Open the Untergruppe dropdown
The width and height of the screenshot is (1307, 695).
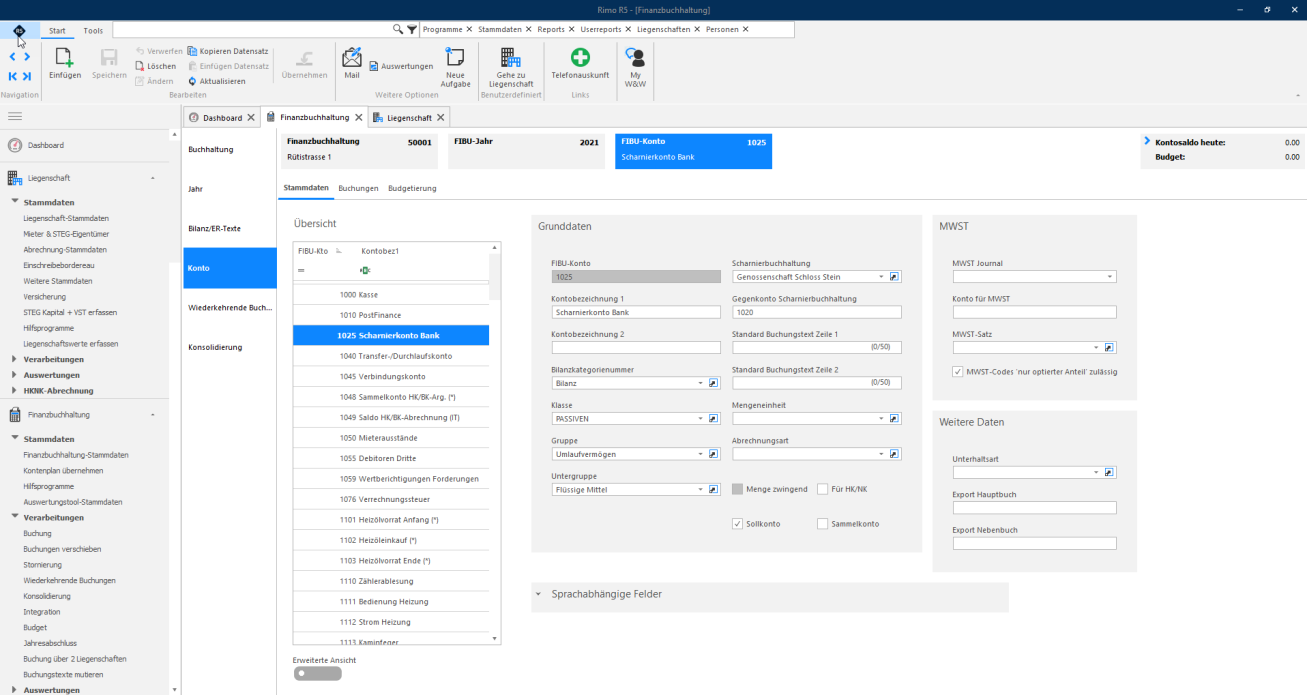point(700,489)
